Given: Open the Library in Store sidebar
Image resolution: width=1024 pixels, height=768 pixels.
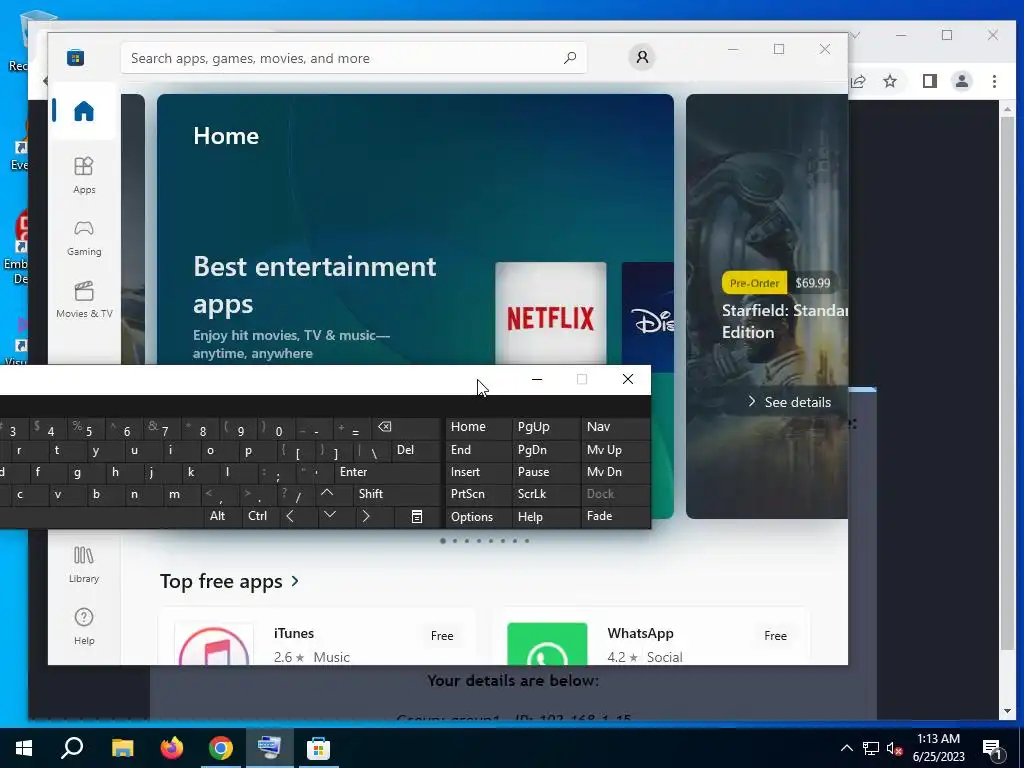Looking at the screenshot, I should 84,565.
